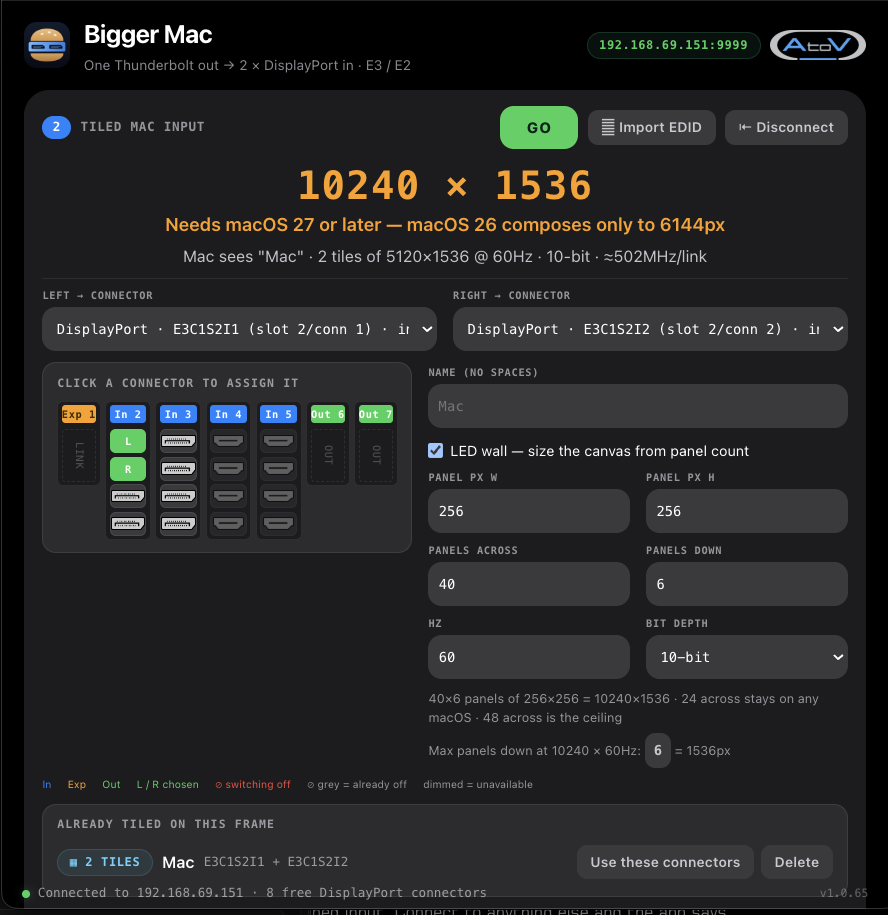Viewport: 888px width, 915px height.
Task: Click the Panels Down field showing 6
Action: coord(746,584)
